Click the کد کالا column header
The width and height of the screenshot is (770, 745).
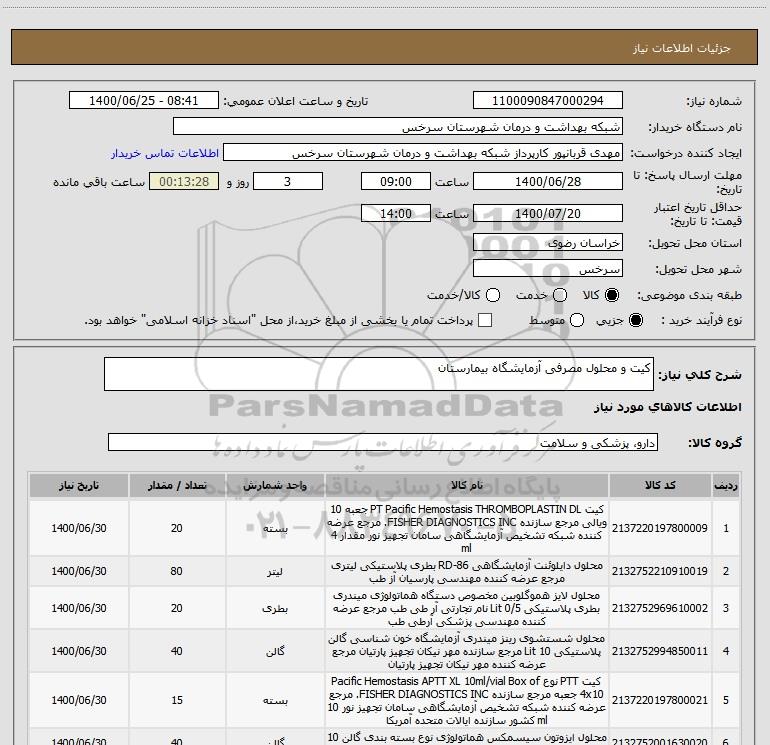660,486
